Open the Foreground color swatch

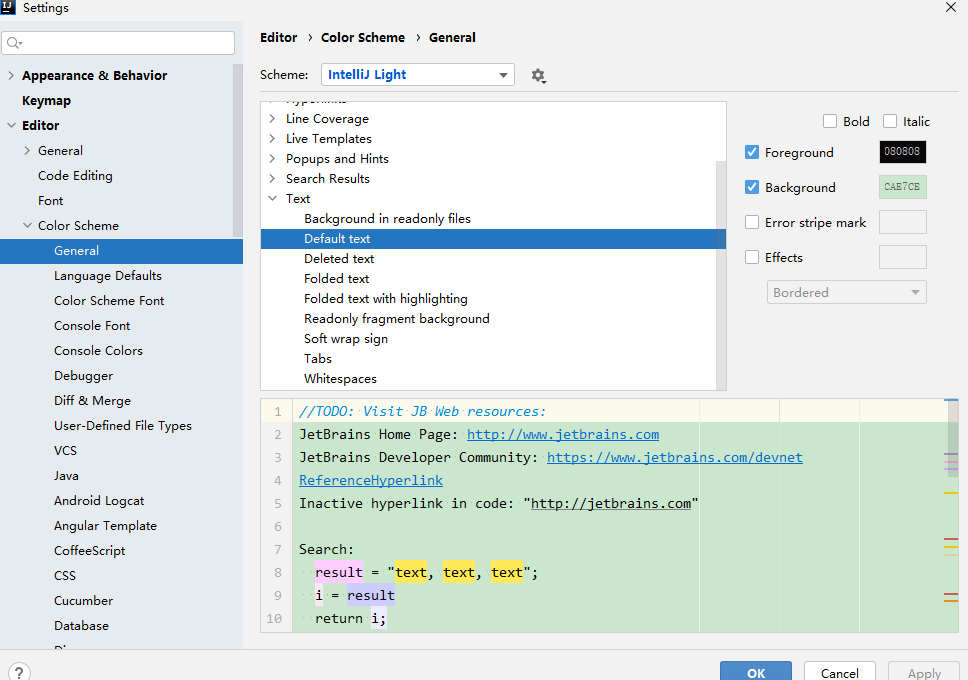[x=902, y=152]
